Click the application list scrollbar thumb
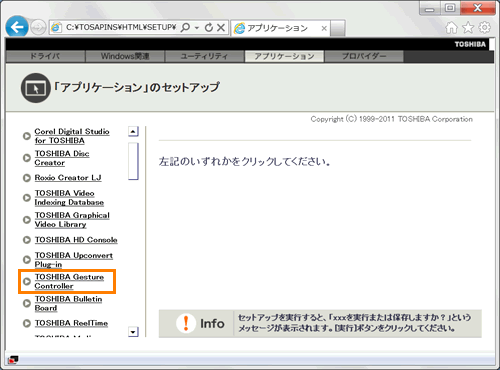The width and height of the screenshot is (500, 370). coord(133,161)
